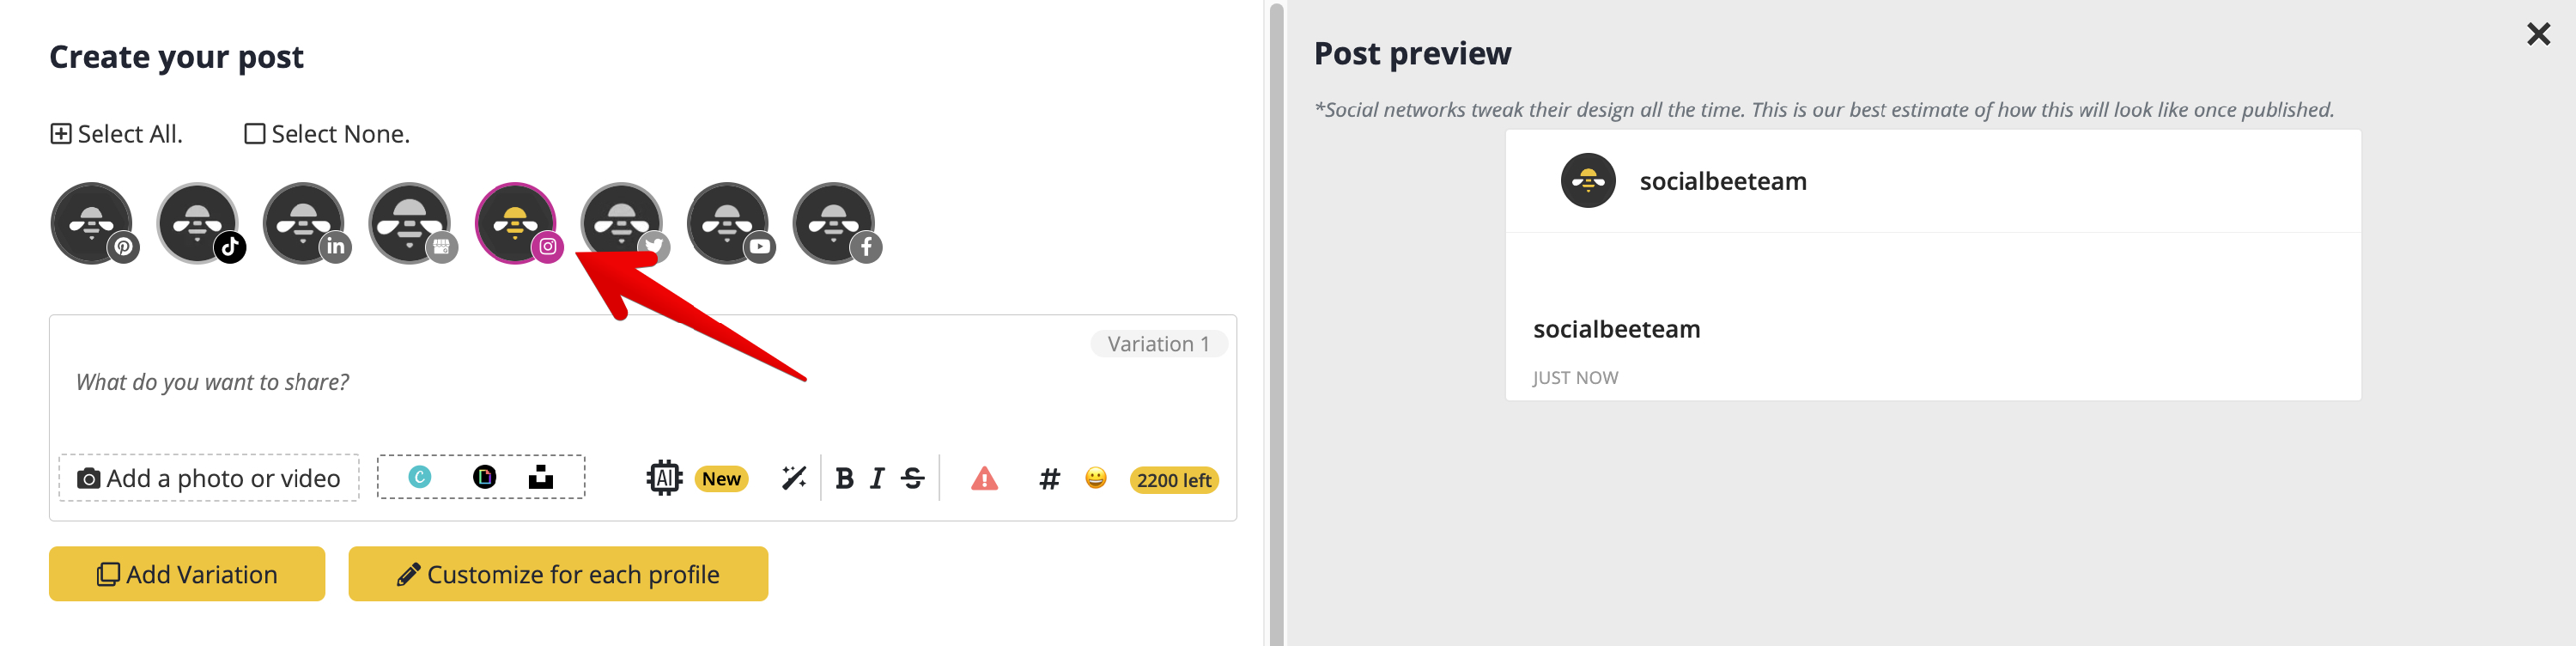Open the Canva design integration icon

click(x=420, y=477)
